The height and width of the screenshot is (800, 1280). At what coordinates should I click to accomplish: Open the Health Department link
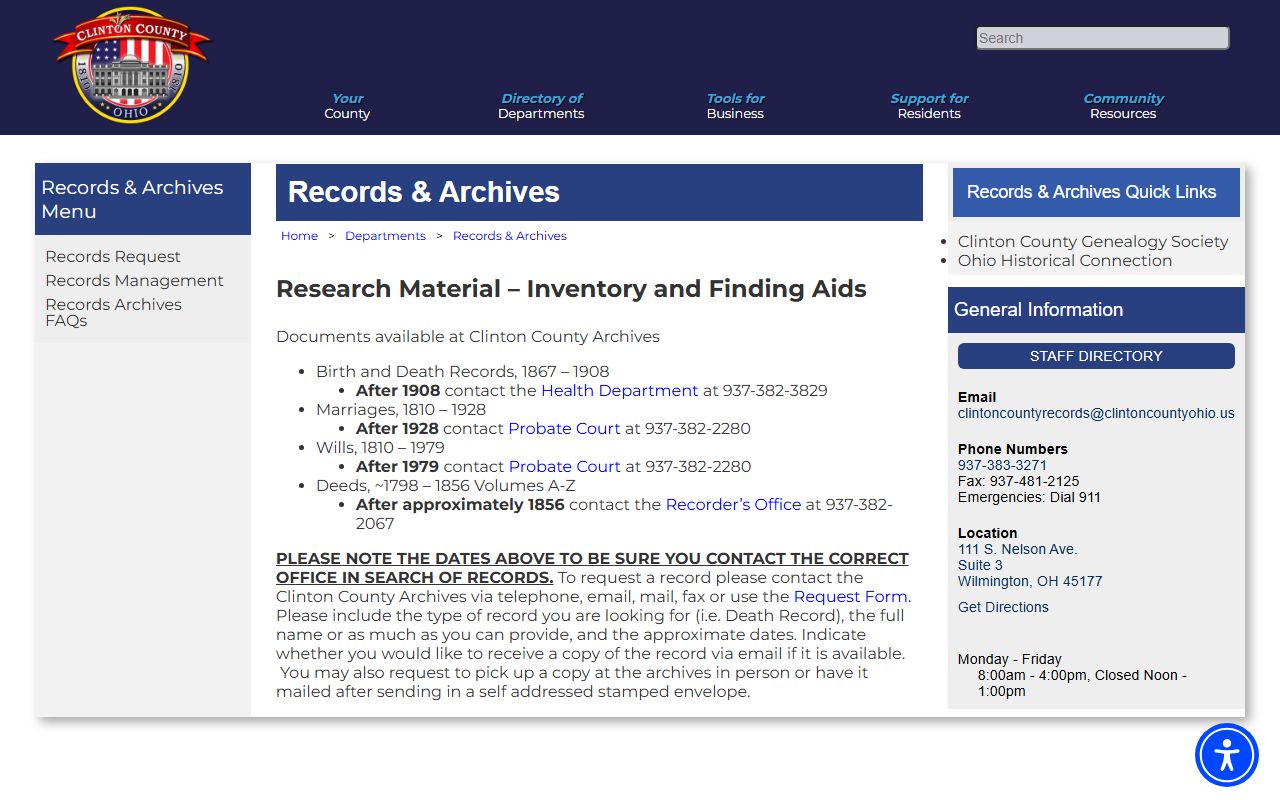(619, 391)
